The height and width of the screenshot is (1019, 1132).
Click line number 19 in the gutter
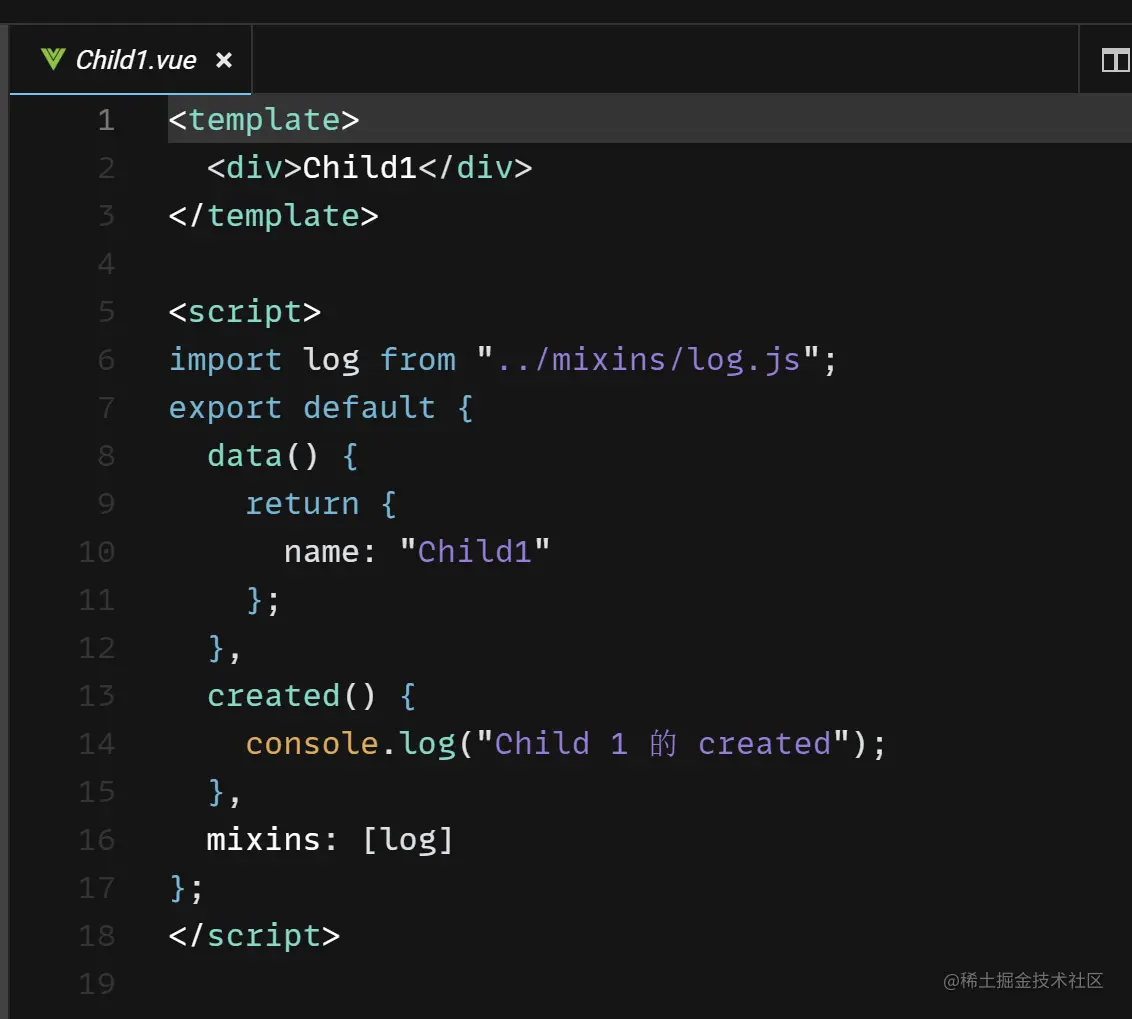pos(97,984)
